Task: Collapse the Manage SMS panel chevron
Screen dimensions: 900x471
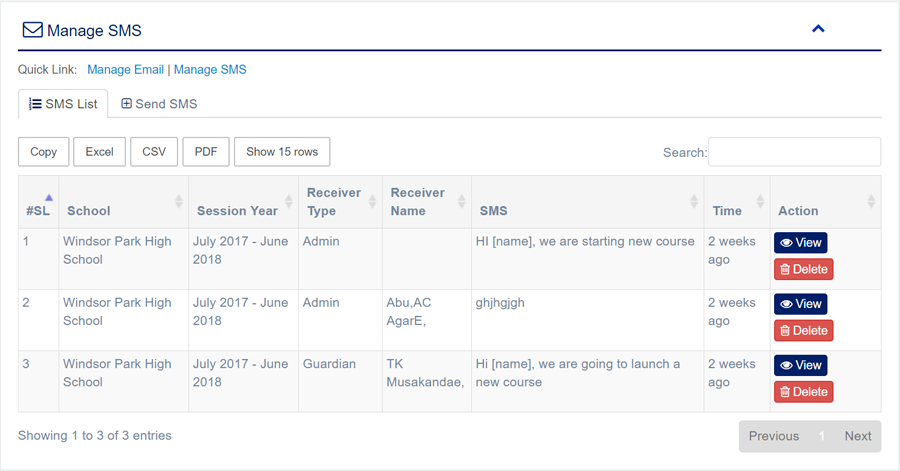Action: point(818,29)
